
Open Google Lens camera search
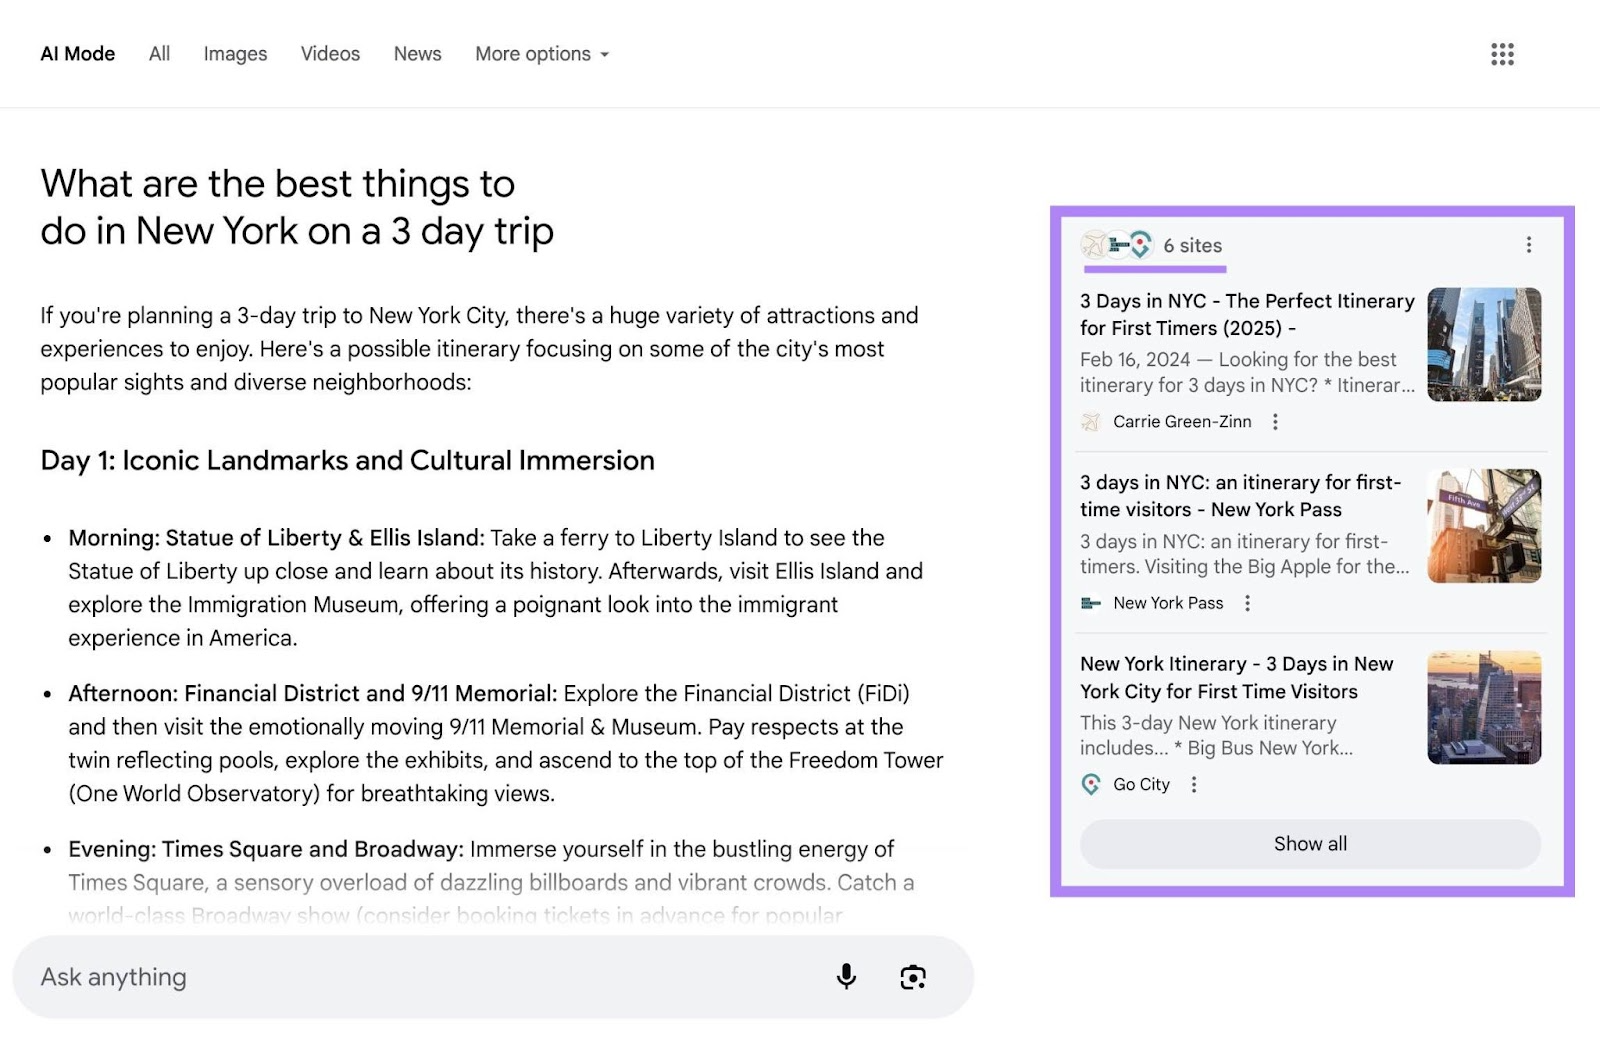pos(912,977)
